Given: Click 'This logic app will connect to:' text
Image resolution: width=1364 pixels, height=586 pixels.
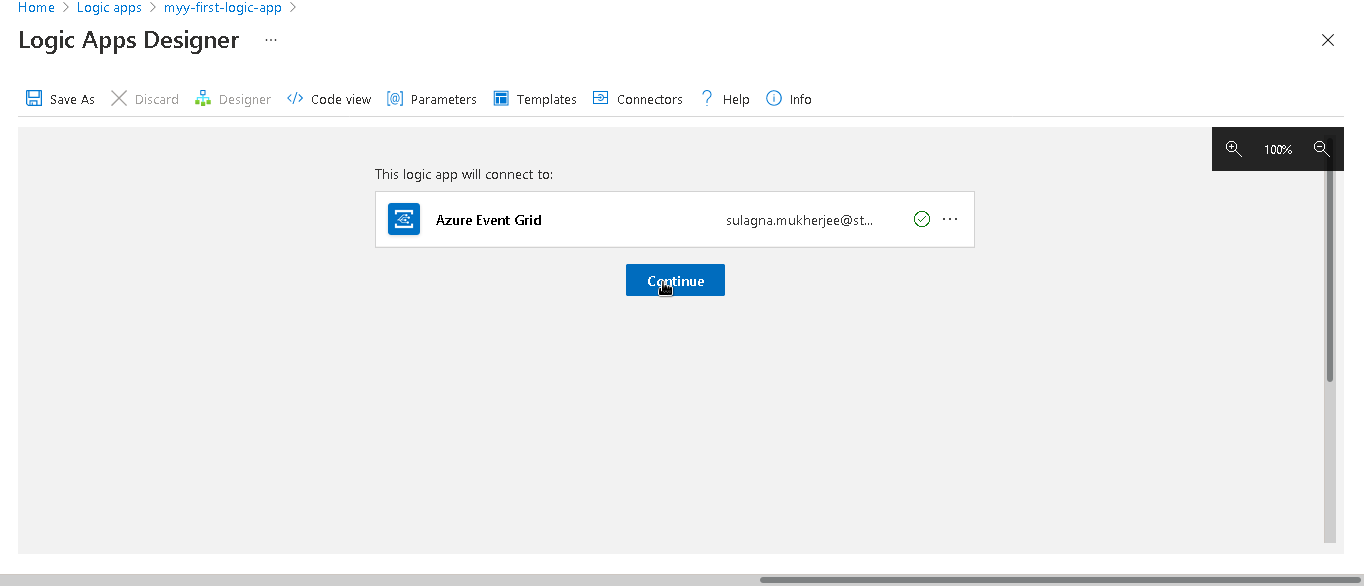Looking at the screenshot, I should pyautogui.click(x=464, y=174).
